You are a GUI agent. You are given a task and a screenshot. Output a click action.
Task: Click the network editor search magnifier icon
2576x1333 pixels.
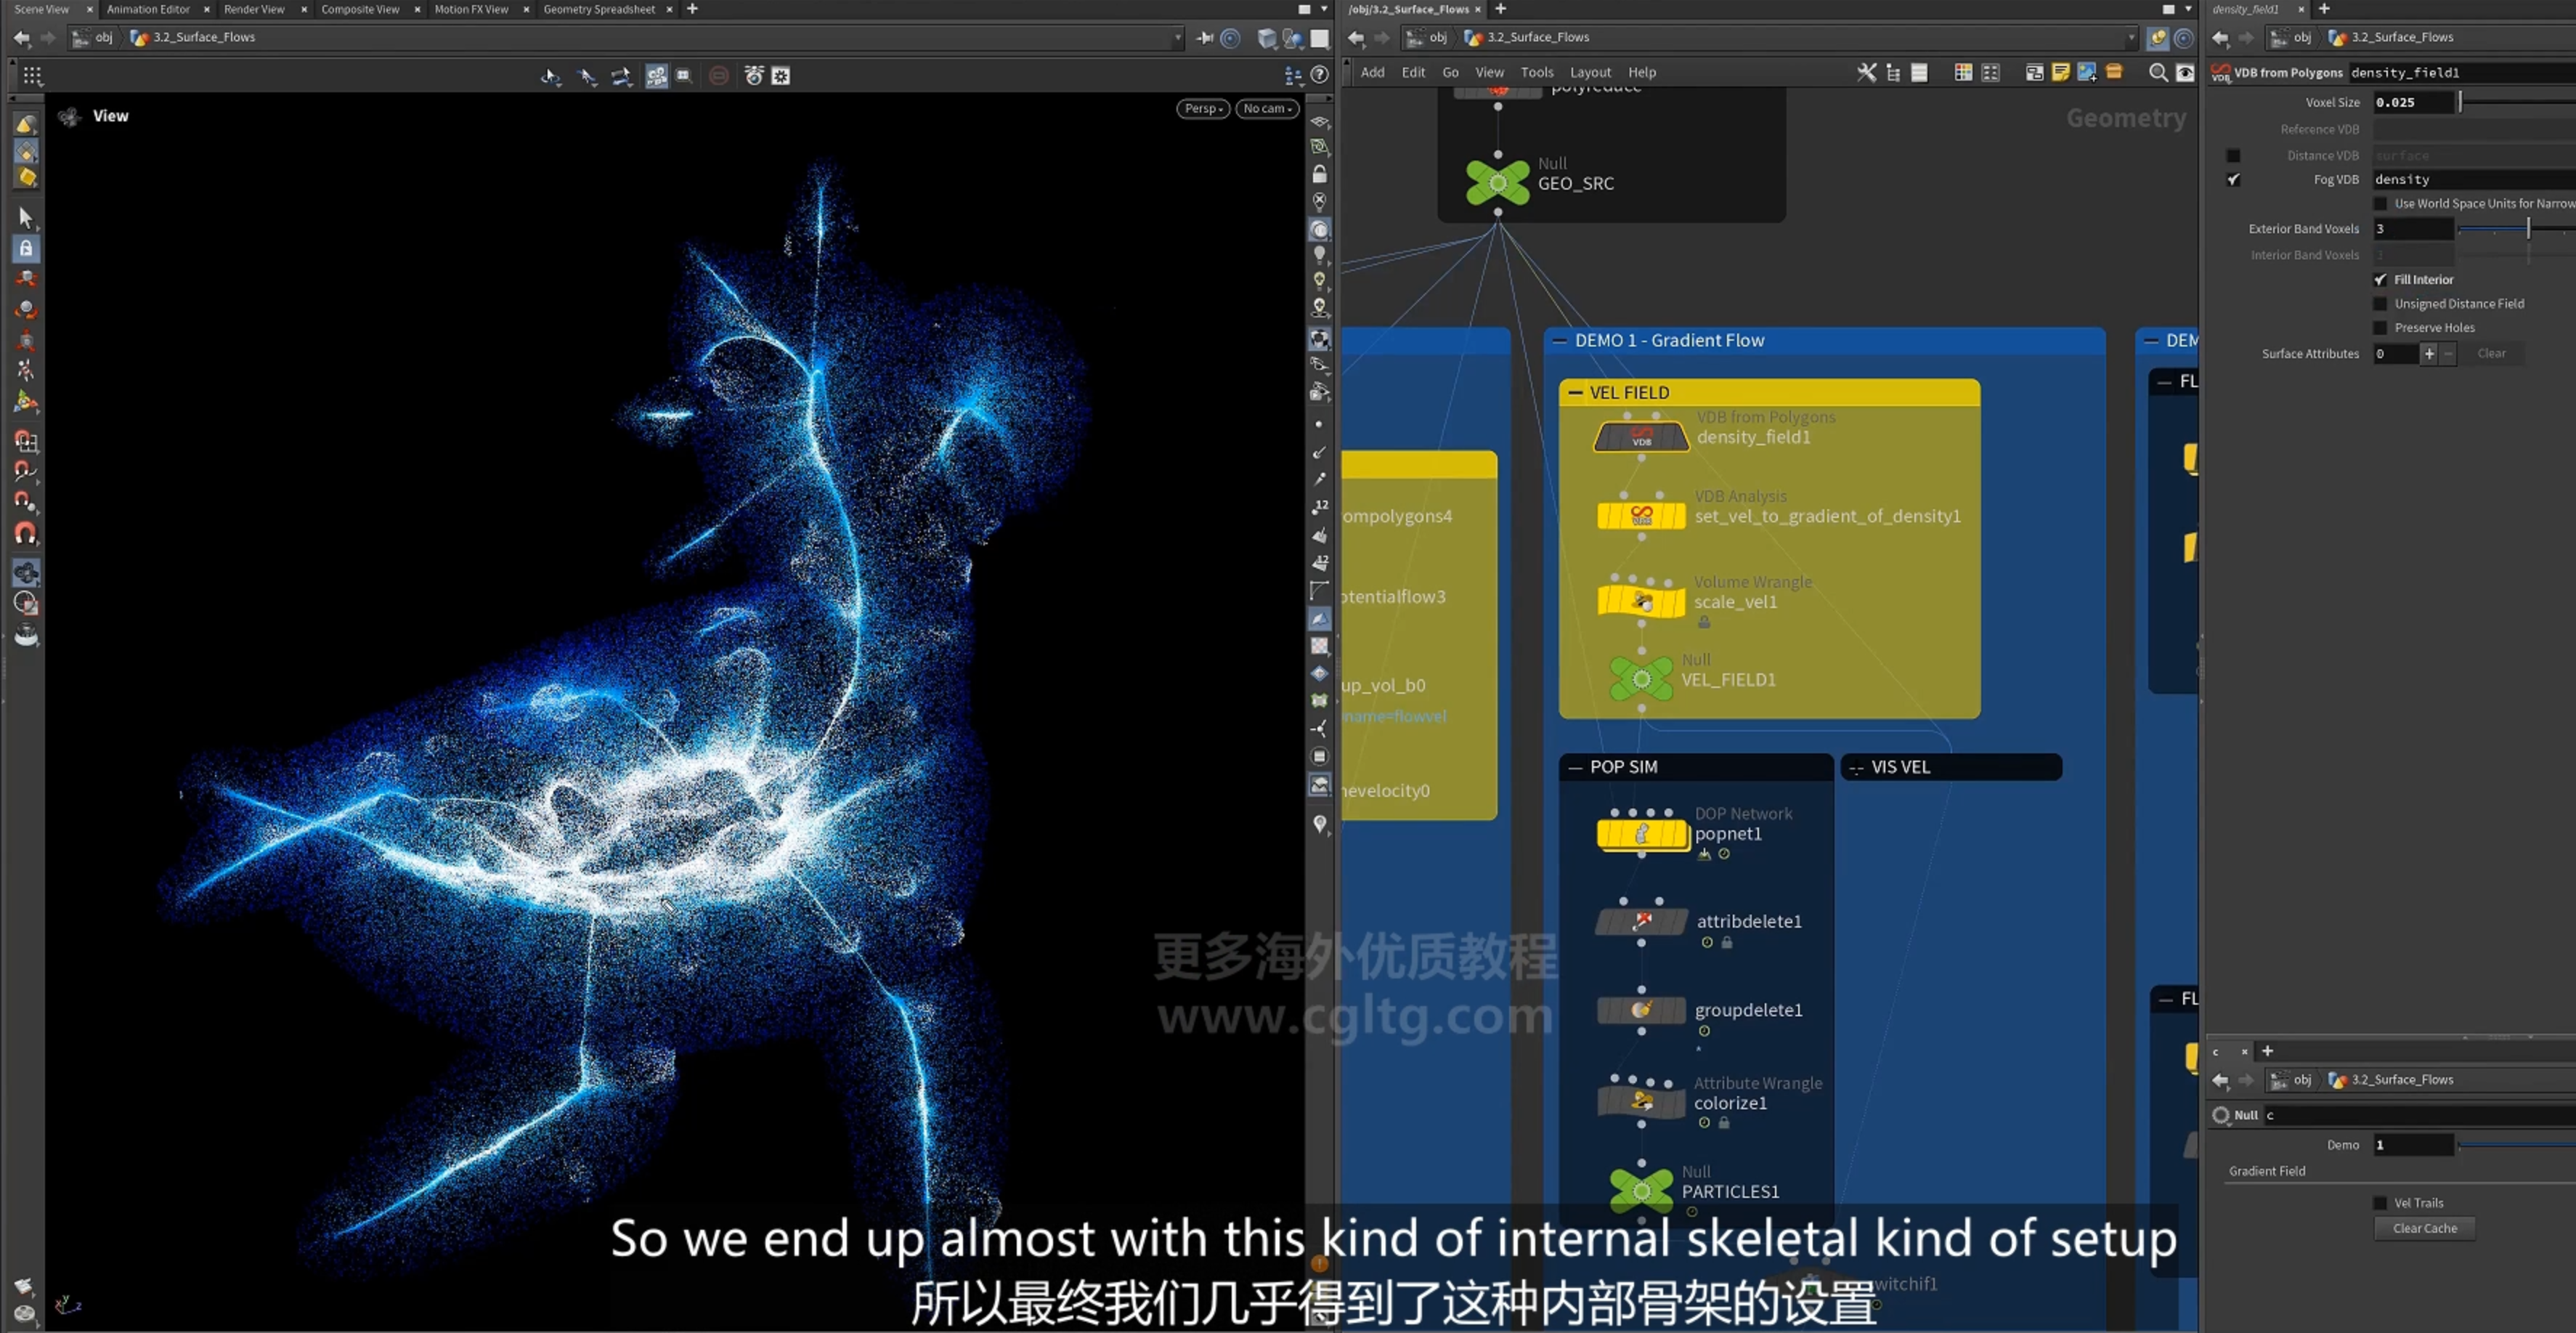(2158, 72)
